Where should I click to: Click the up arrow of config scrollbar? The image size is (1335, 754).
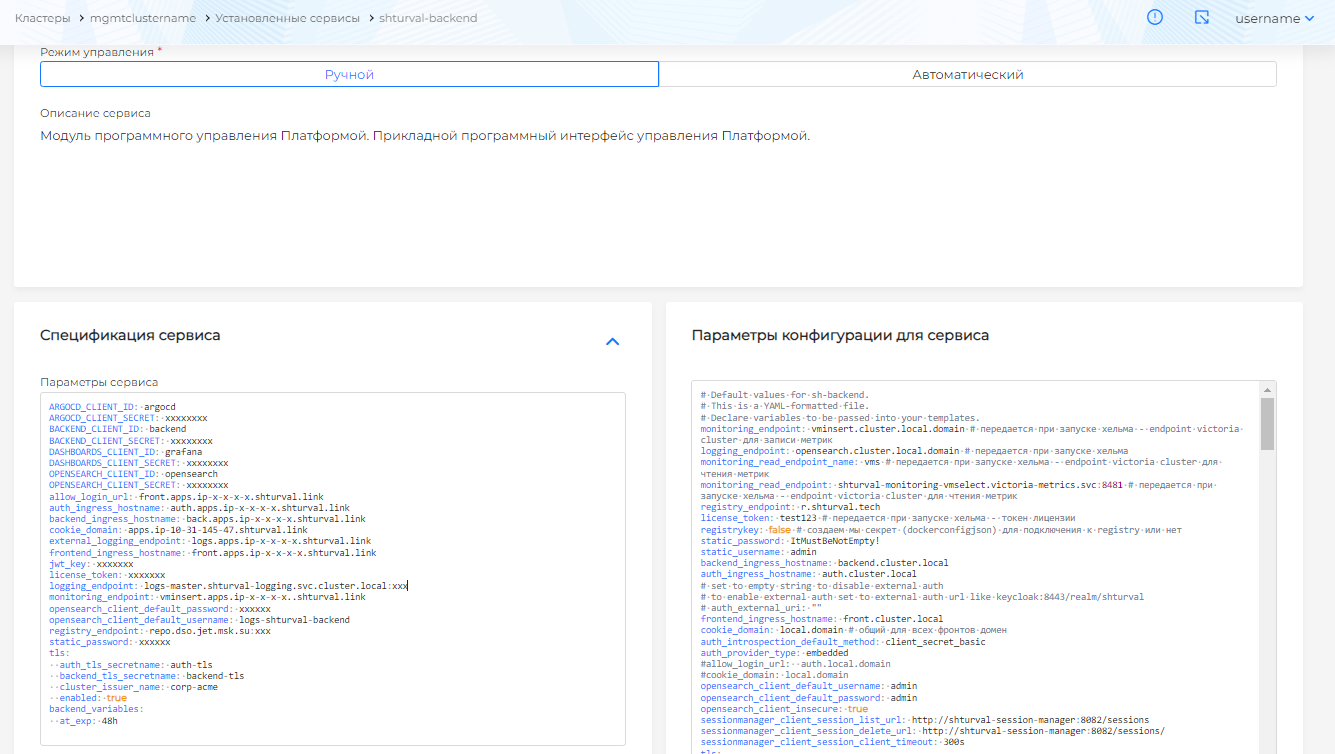(x=1267, y=390)
